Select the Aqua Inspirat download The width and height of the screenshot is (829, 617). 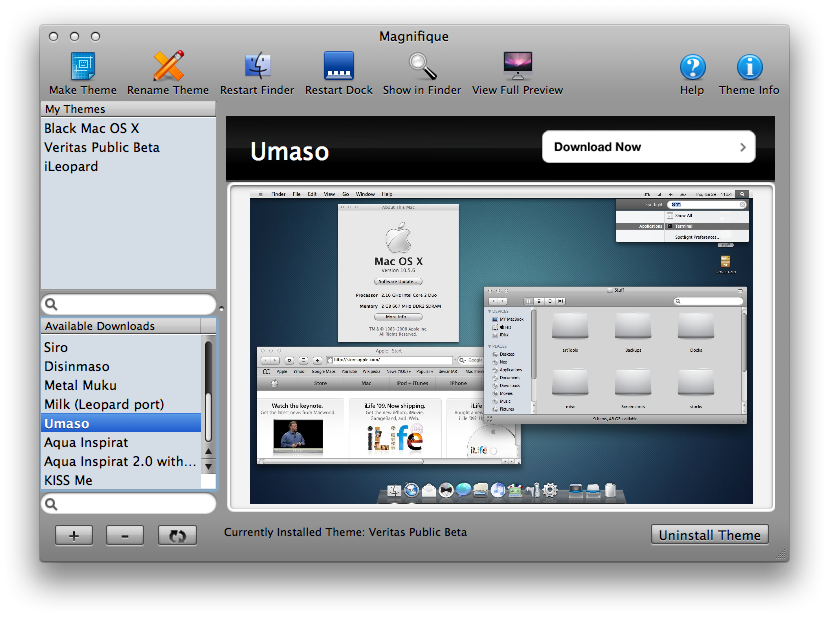tap(121, 443)
